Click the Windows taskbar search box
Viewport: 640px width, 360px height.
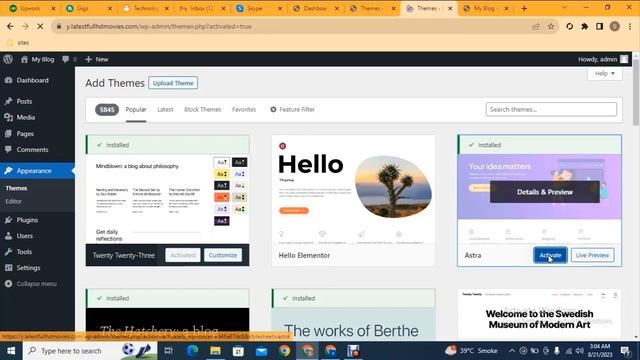[90, 351]
